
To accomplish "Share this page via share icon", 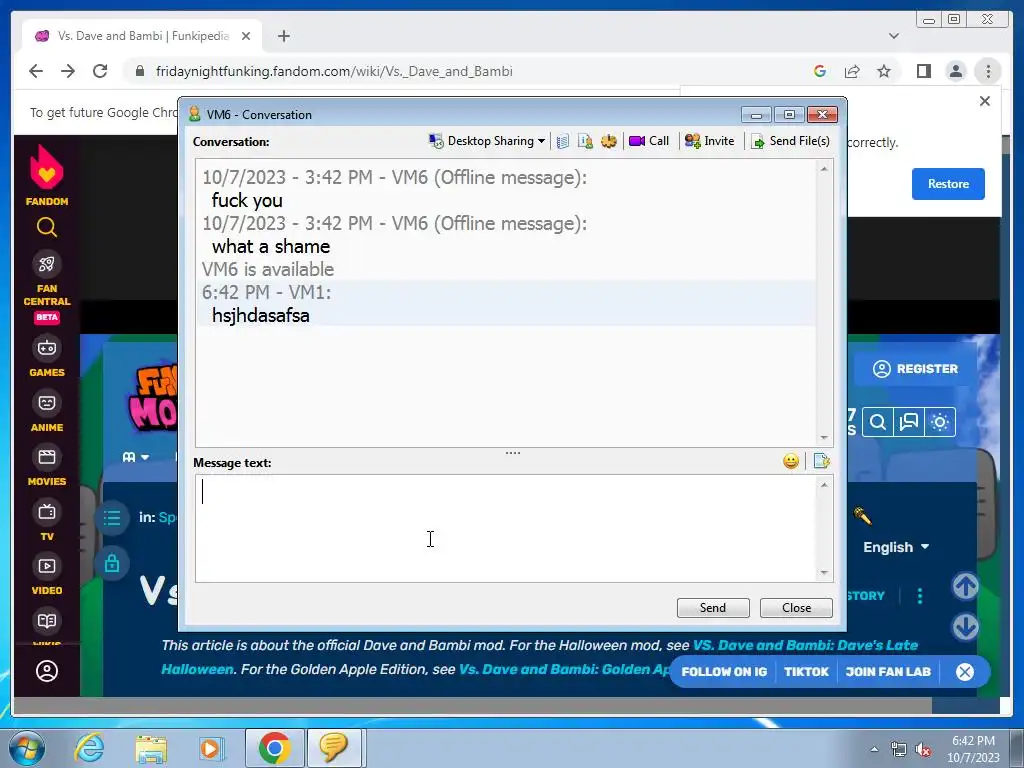I will (852, 71).
